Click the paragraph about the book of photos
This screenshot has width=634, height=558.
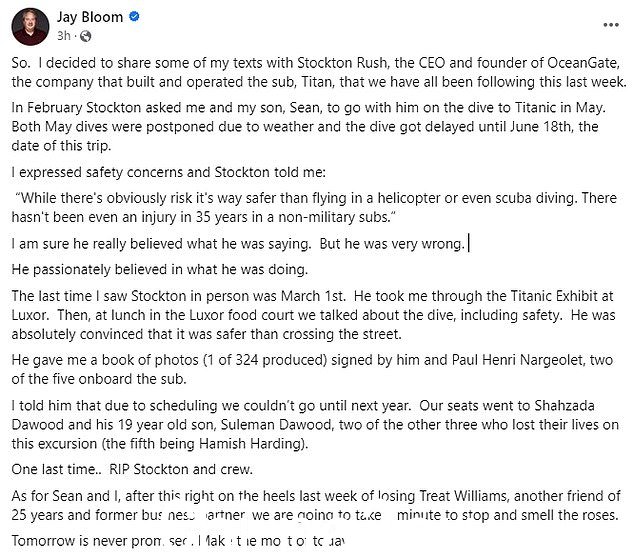tap(312, 369)
